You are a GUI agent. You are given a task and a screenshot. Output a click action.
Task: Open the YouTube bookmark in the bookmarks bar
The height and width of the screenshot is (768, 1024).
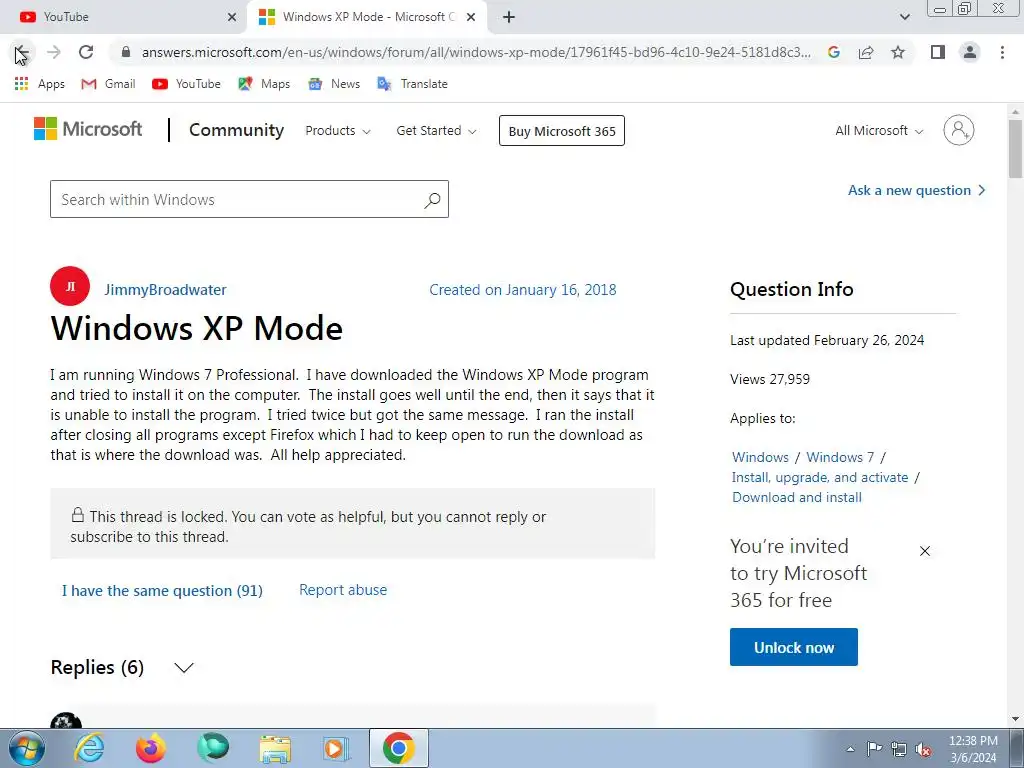[x=186, y=84]
